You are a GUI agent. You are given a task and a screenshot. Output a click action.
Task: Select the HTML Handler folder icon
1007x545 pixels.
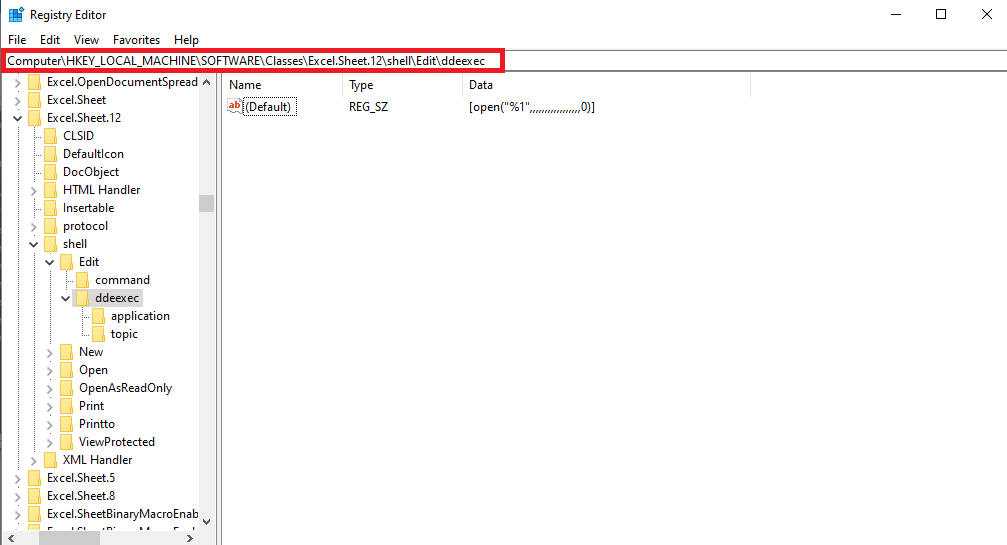coord(51,190)
